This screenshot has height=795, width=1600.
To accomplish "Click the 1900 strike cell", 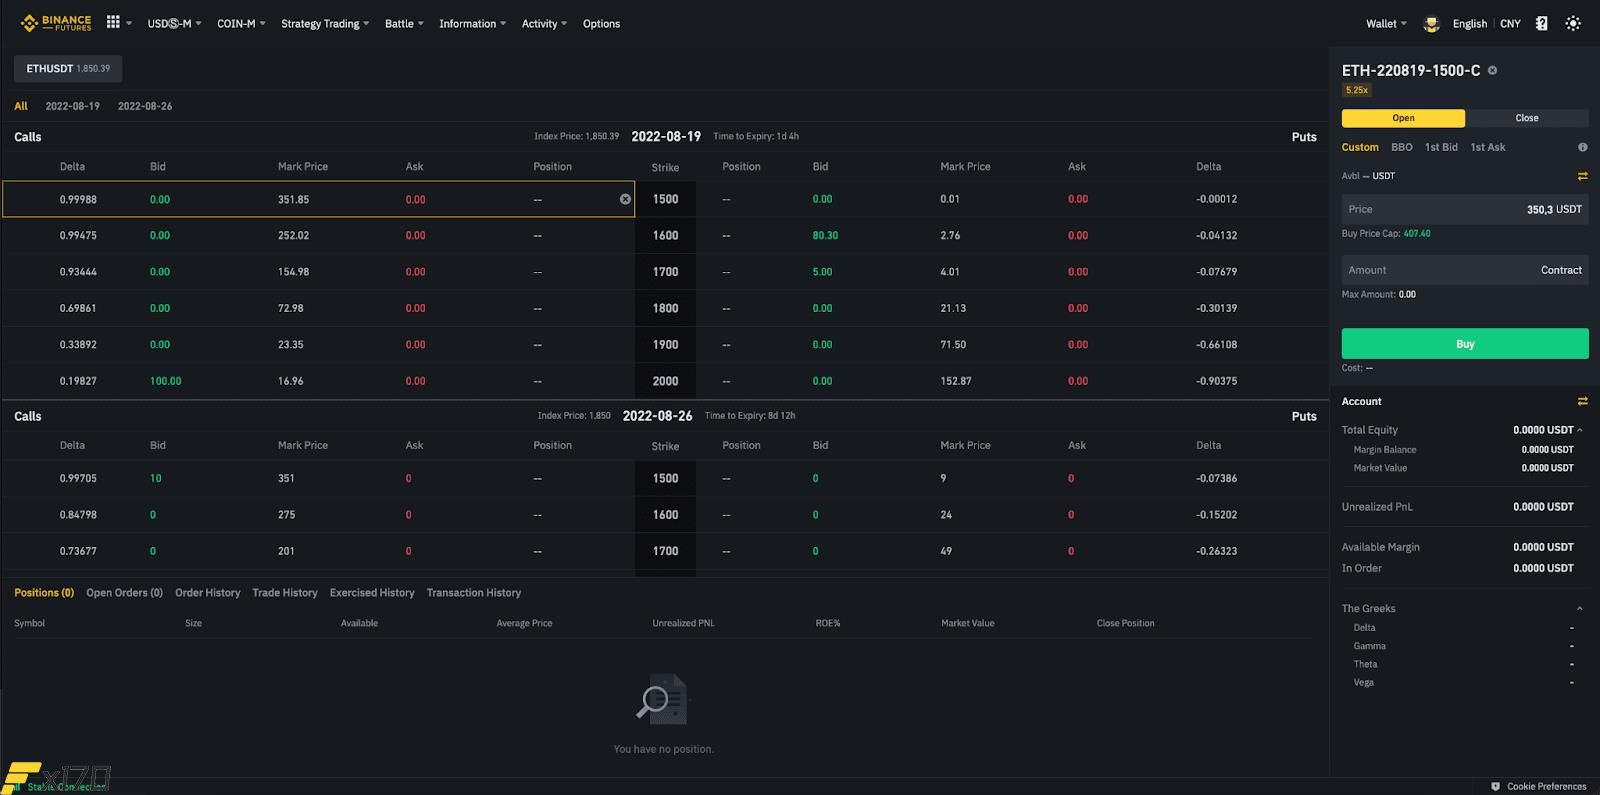I will pyautogui.click(x=665, y=345).
